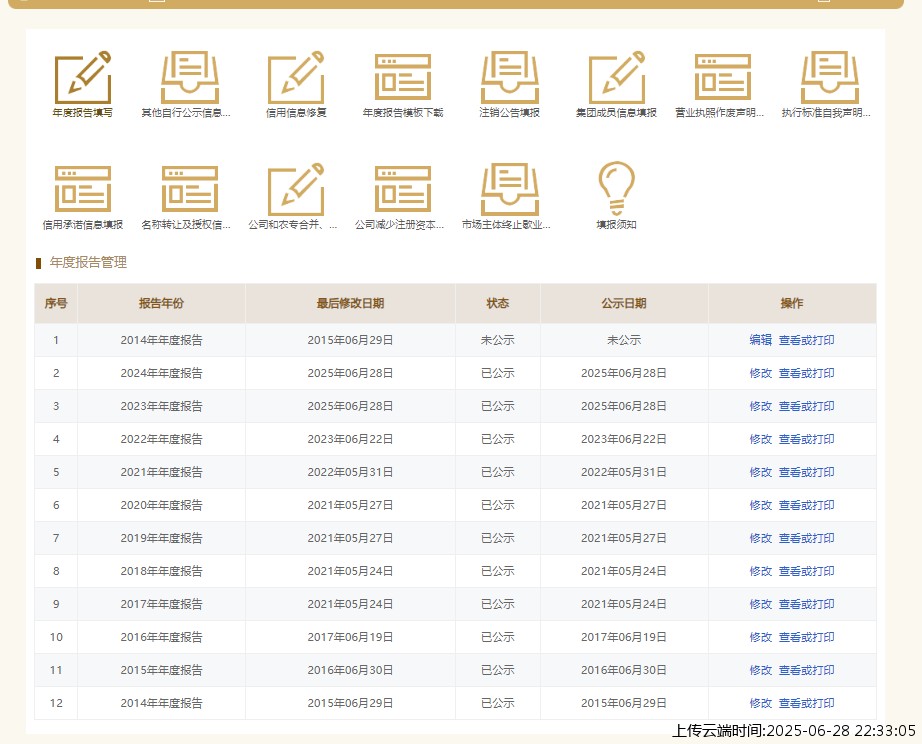
Task: Open the 执行标准自我声明 icon
Action: click(830, 77)
